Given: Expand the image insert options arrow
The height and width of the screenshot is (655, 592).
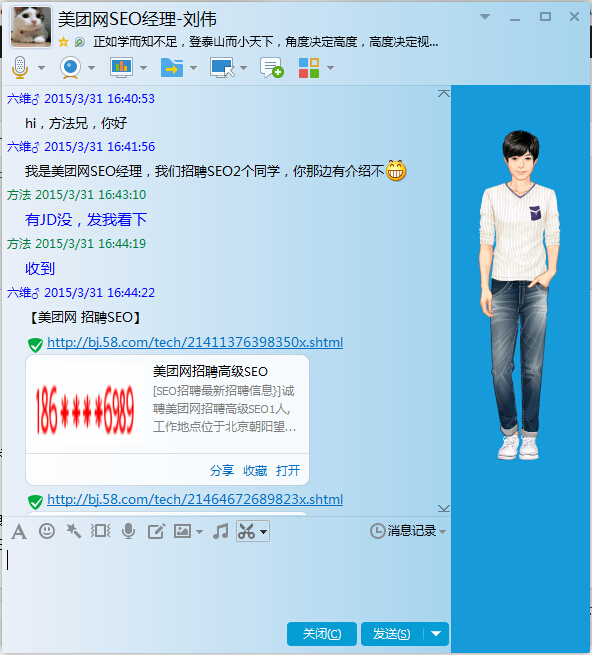Looking at the screenshot, I should coord(199,532).
